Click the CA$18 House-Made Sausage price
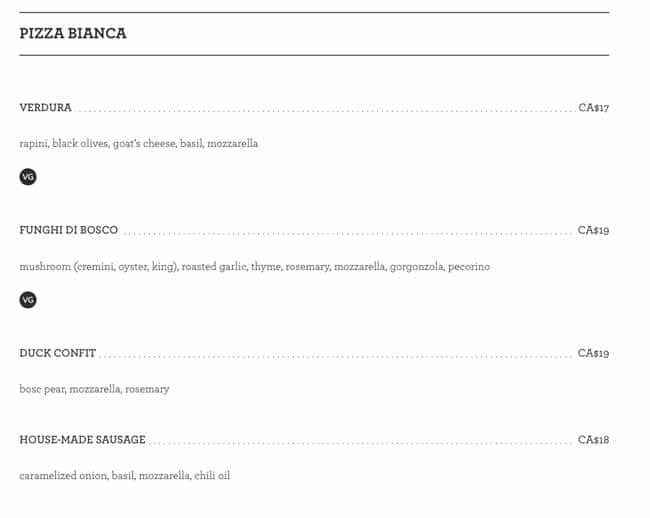 (593, 440)
